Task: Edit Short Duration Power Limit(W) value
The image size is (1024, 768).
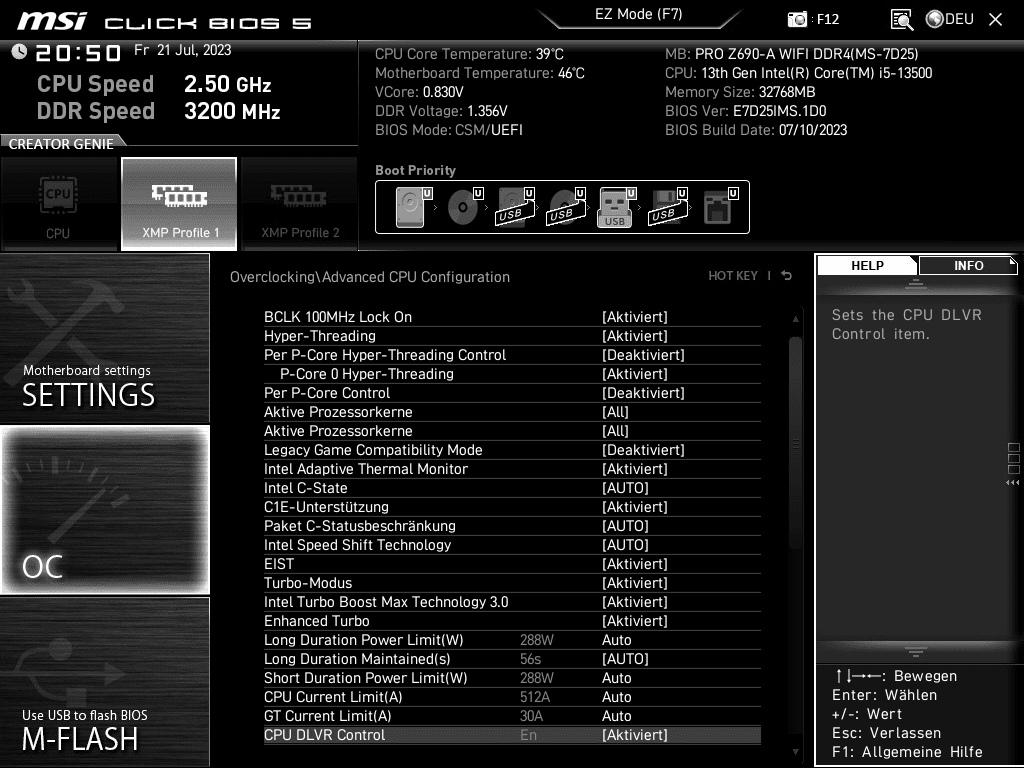Action: coord(616,677)
